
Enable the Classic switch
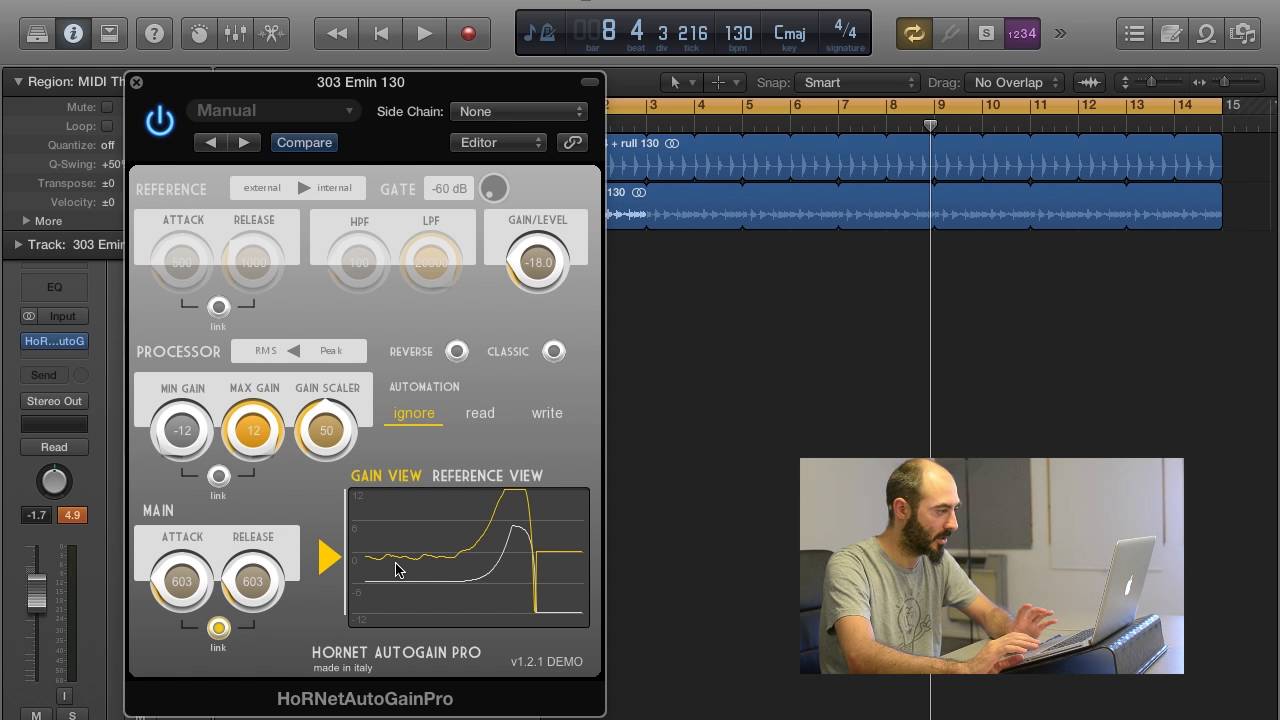point(553,351)
